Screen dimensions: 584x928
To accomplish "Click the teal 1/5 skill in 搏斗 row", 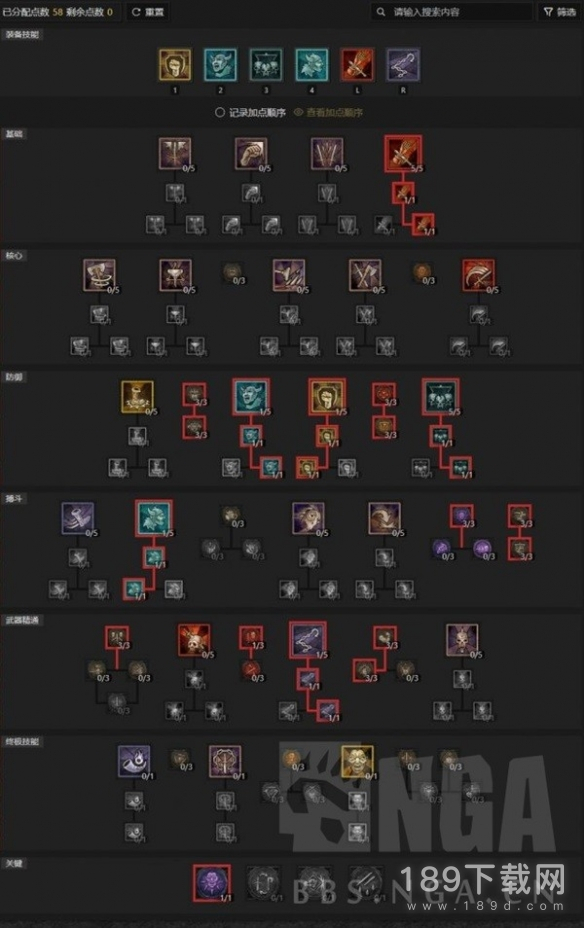I will click(x=154, y=518).
